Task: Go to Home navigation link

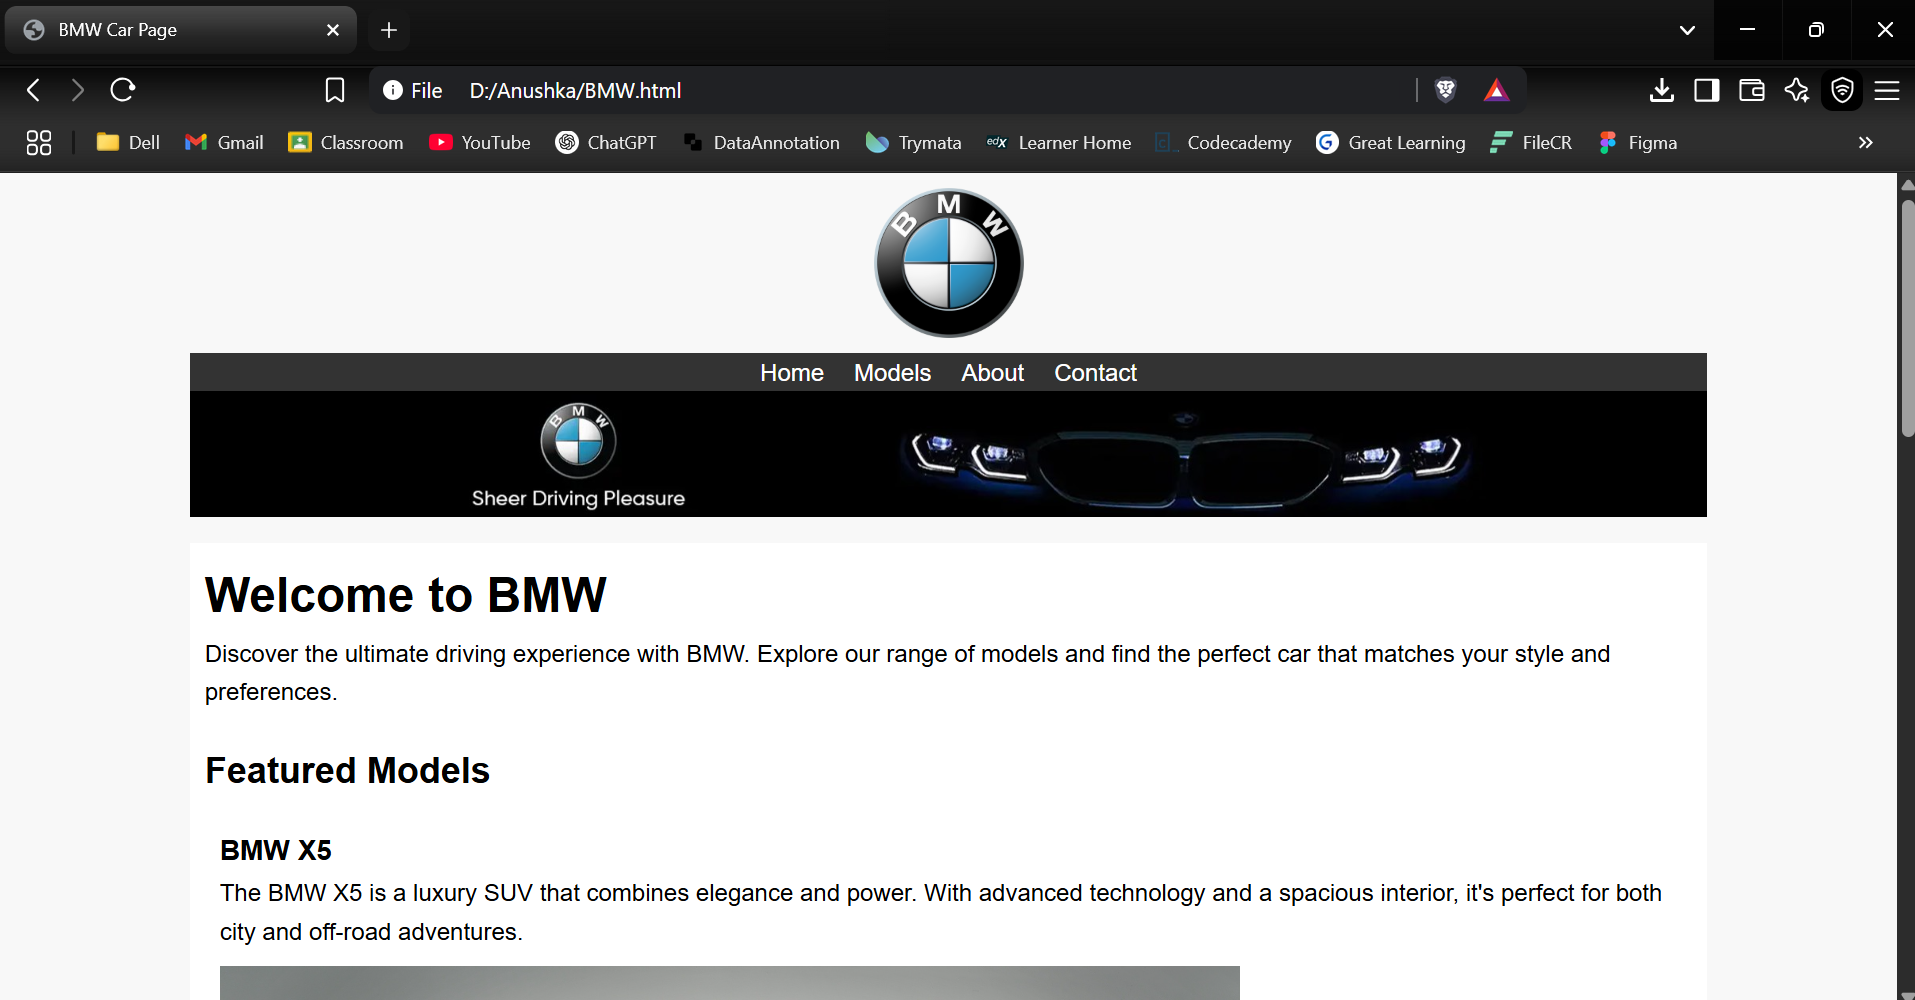Action: click(x=791, y=373)
